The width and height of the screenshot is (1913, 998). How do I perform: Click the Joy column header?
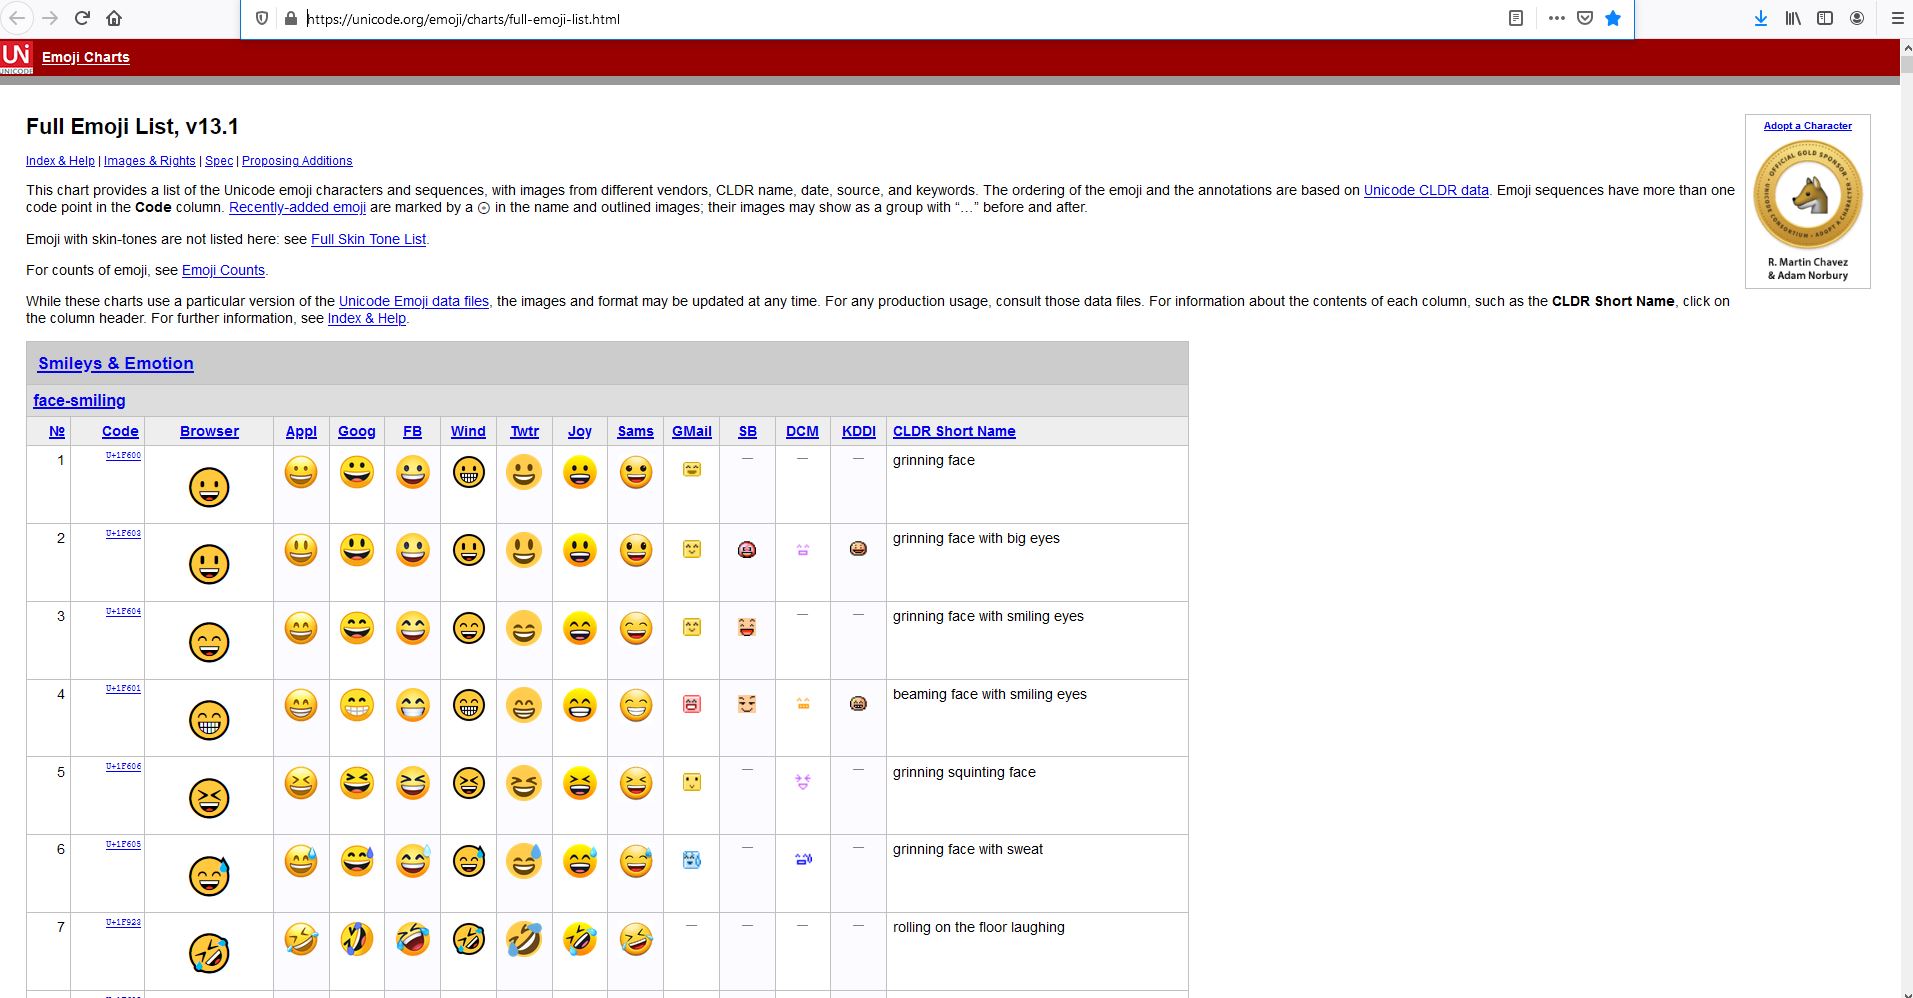click(x=580, y=431)
